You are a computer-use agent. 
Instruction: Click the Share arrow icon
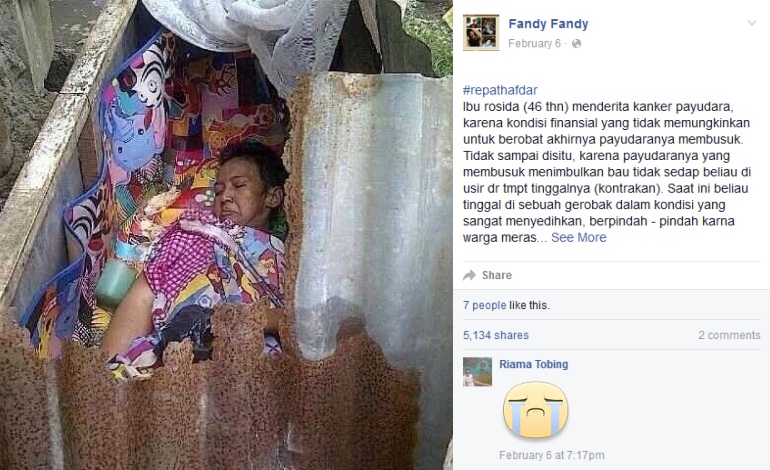tap(469, 275)
